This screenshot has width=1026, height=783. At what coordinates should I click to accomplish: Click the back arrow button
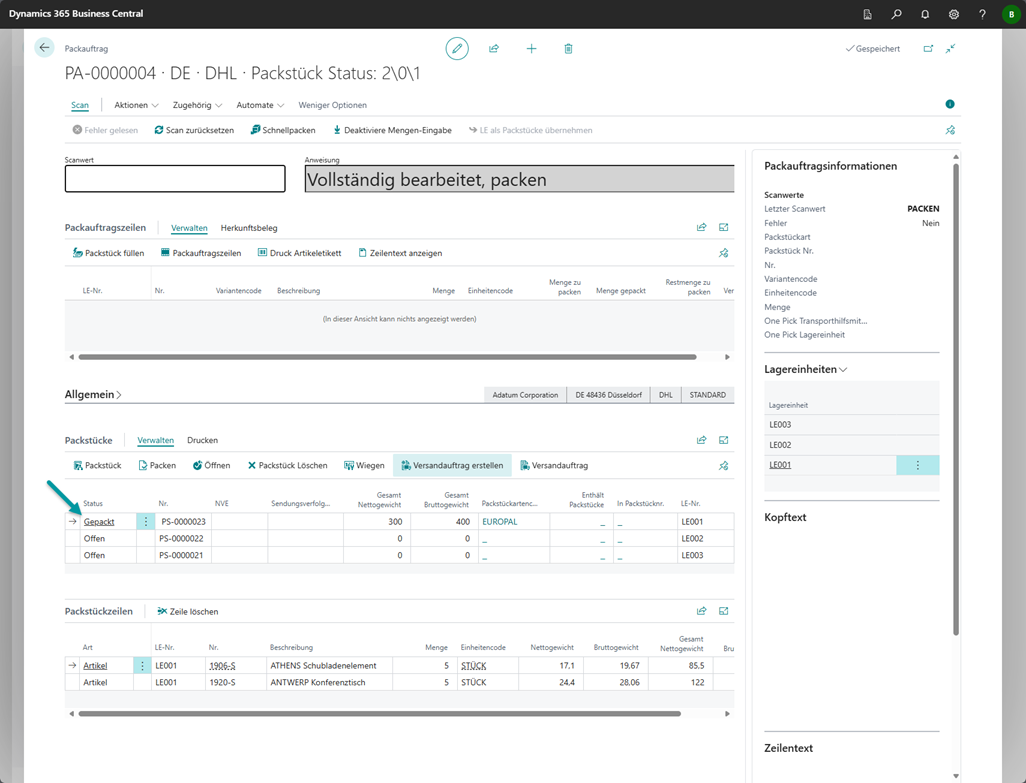[44, 48]
